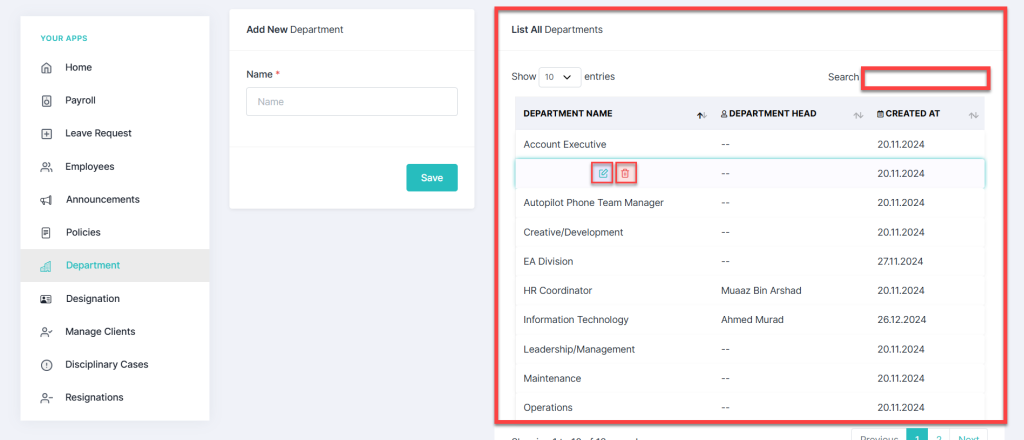Image resolution: width=1024 pixels, height=440 pixels.
Task: Click the Home icon in sidebar
Action: 46,68
